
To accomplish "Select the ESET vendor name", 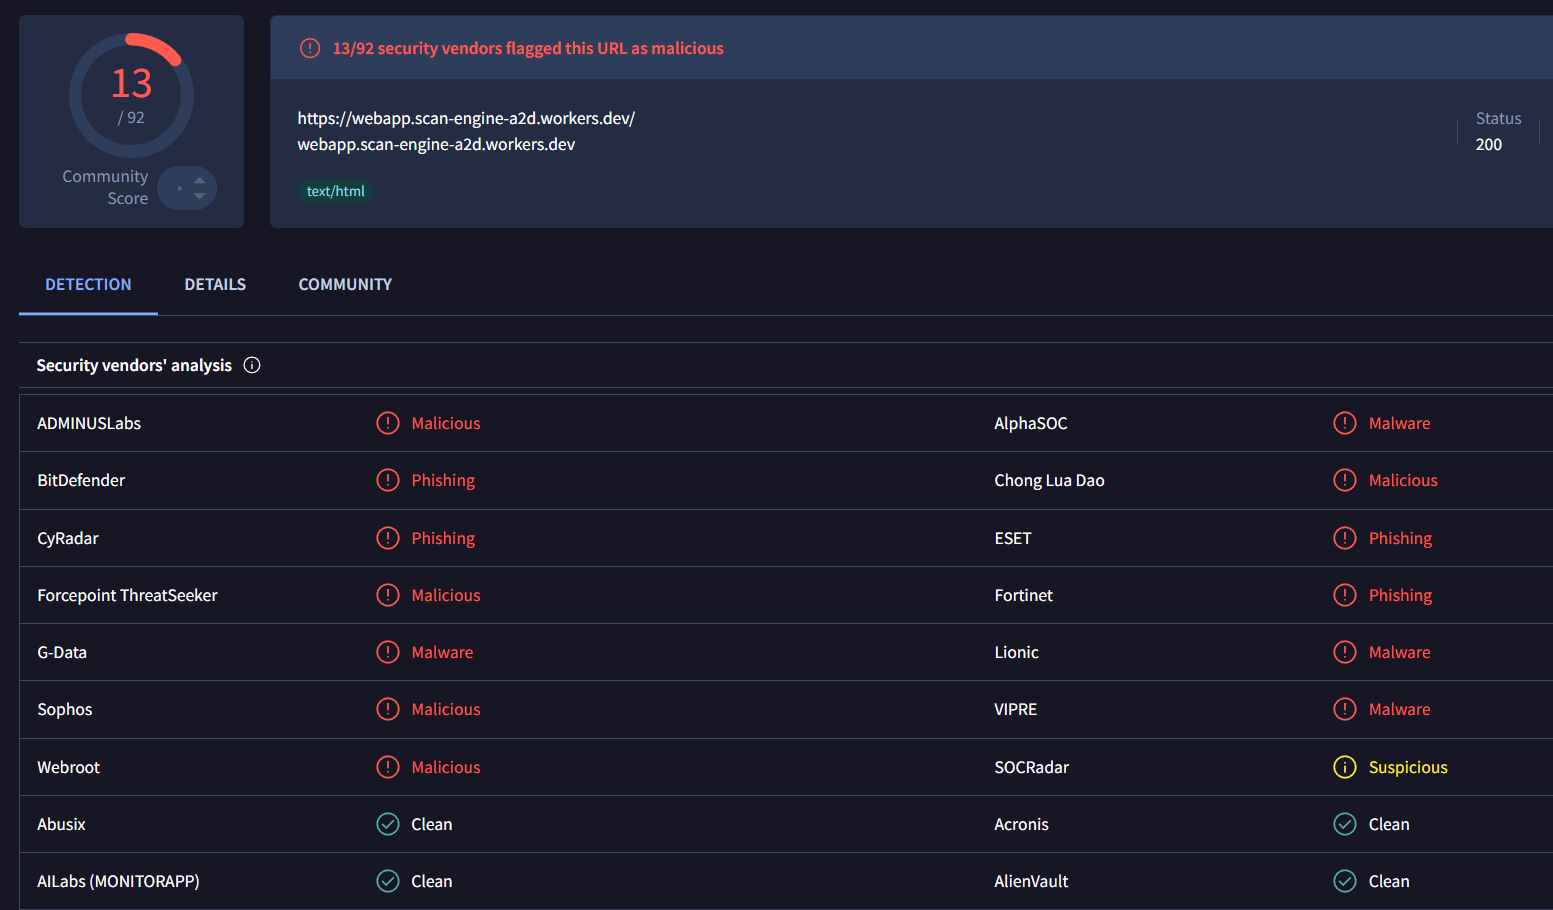I will (x=1013, y=538).
